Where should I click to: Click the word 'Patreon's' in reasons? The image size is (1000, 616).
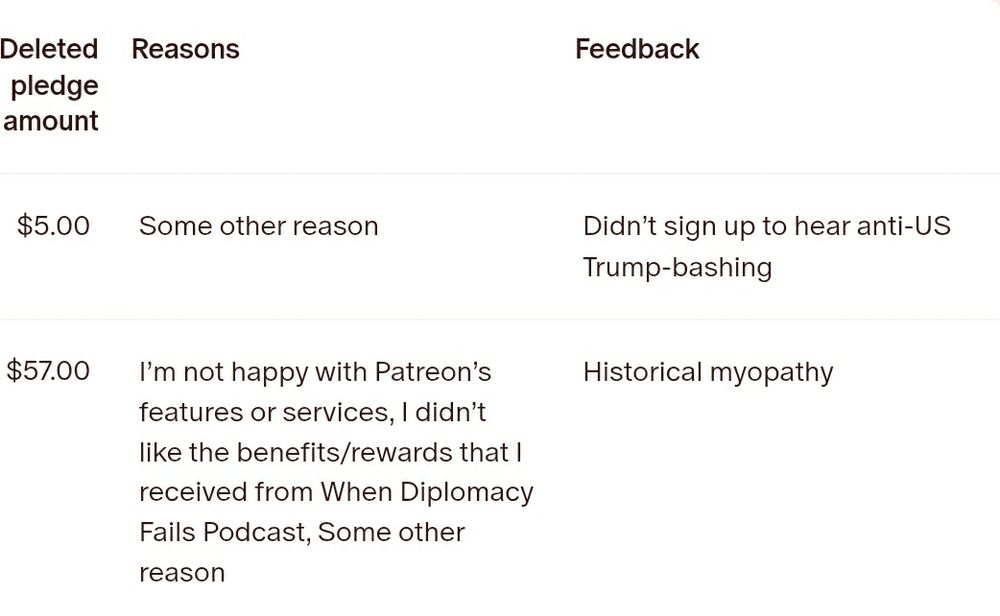tap(433, 372)
